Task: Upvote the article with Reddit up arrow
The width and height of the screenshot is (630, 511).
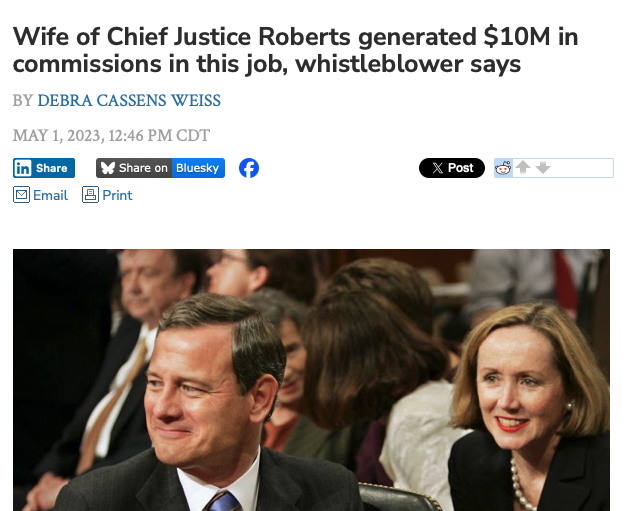Action: (x=523, y=167)
